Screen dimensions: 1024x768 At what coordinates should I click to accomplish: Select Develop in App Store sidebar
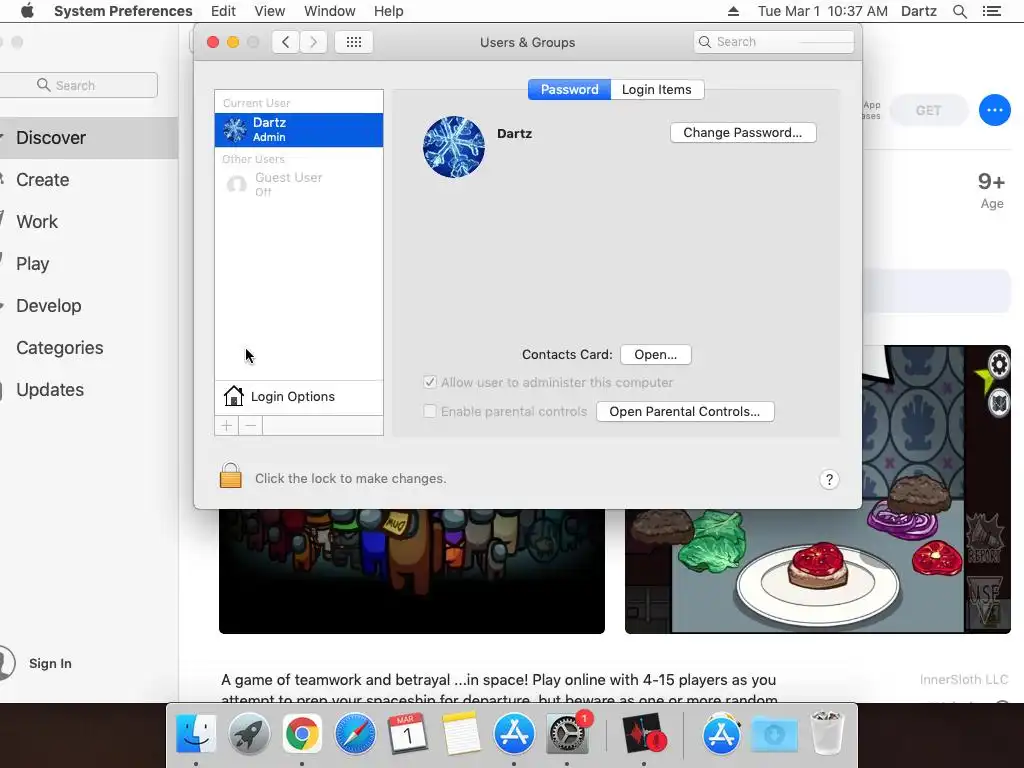pyautogui.click(x=88, y=306)
